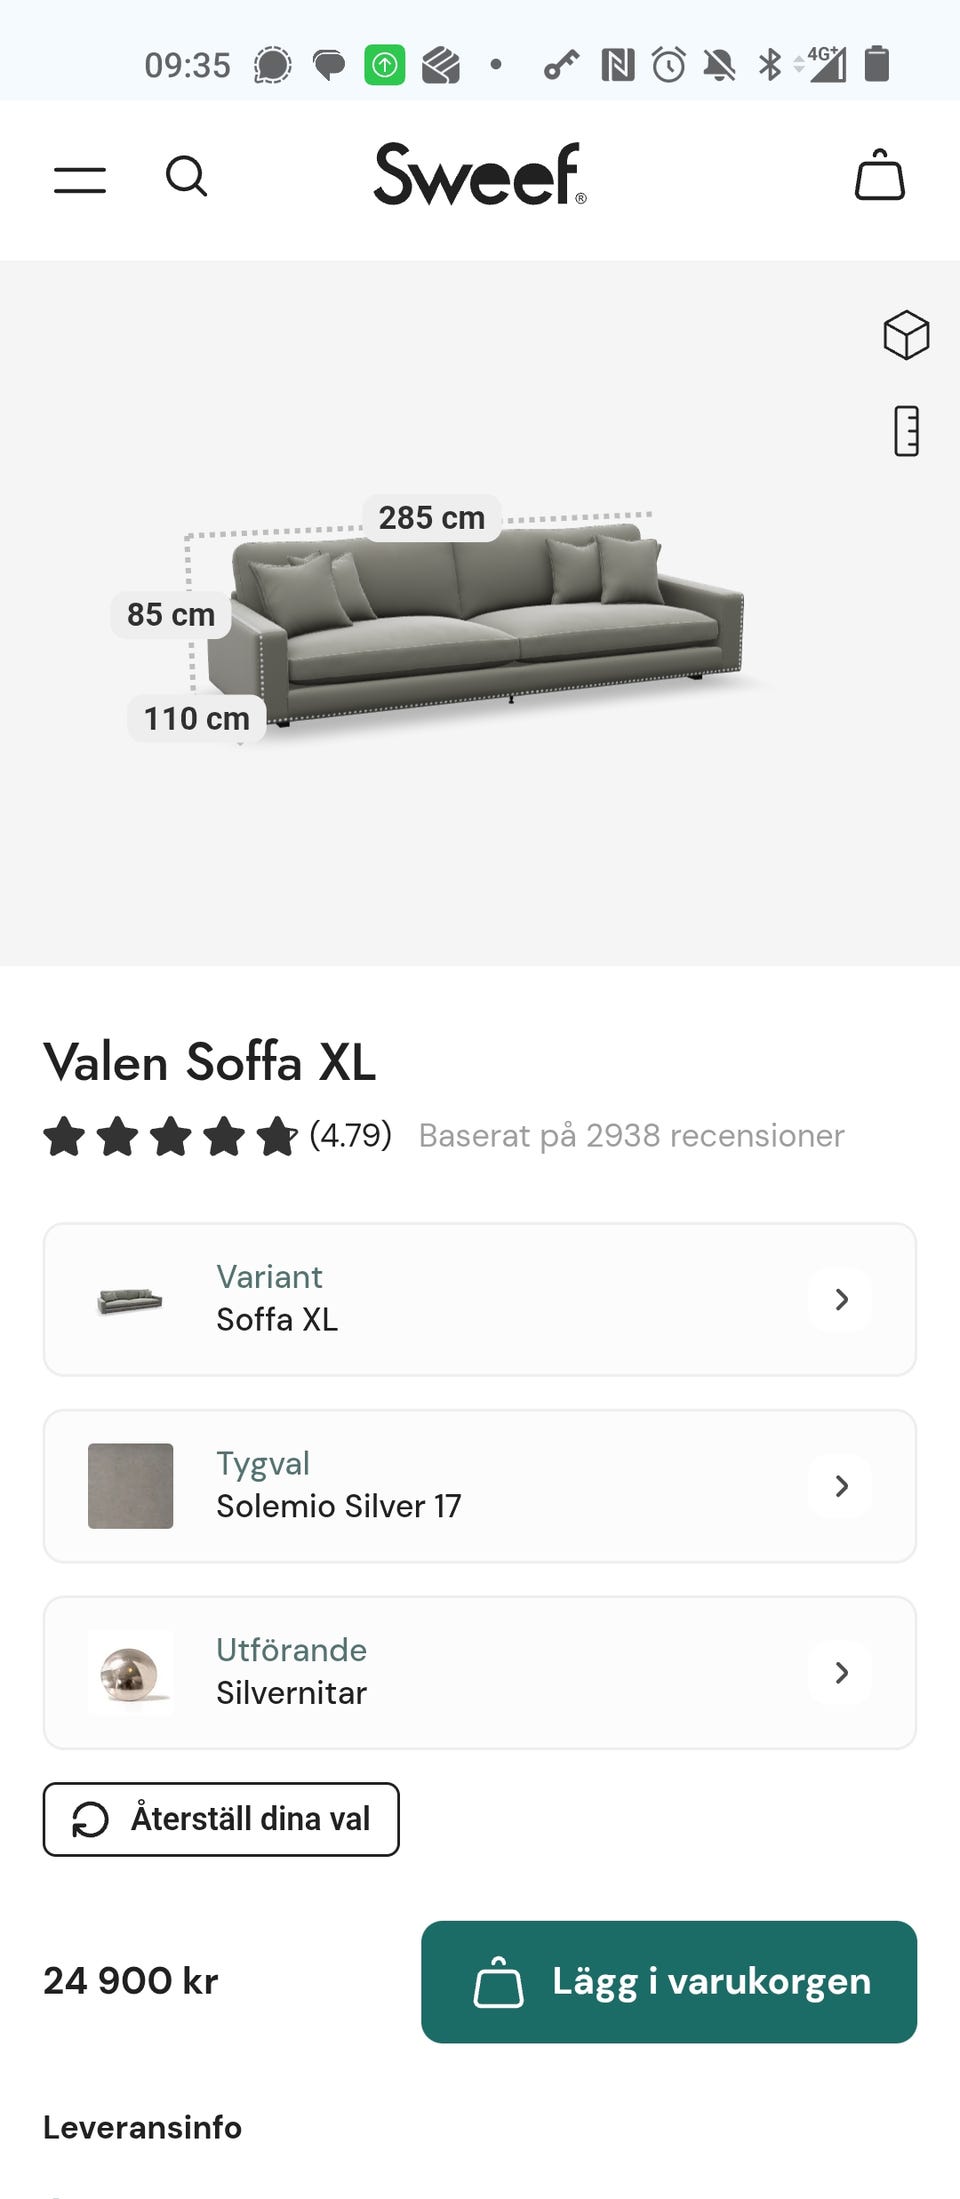Open the hamburger navigation menu
The image size is (960, 2199).
[x=80, y=180]
